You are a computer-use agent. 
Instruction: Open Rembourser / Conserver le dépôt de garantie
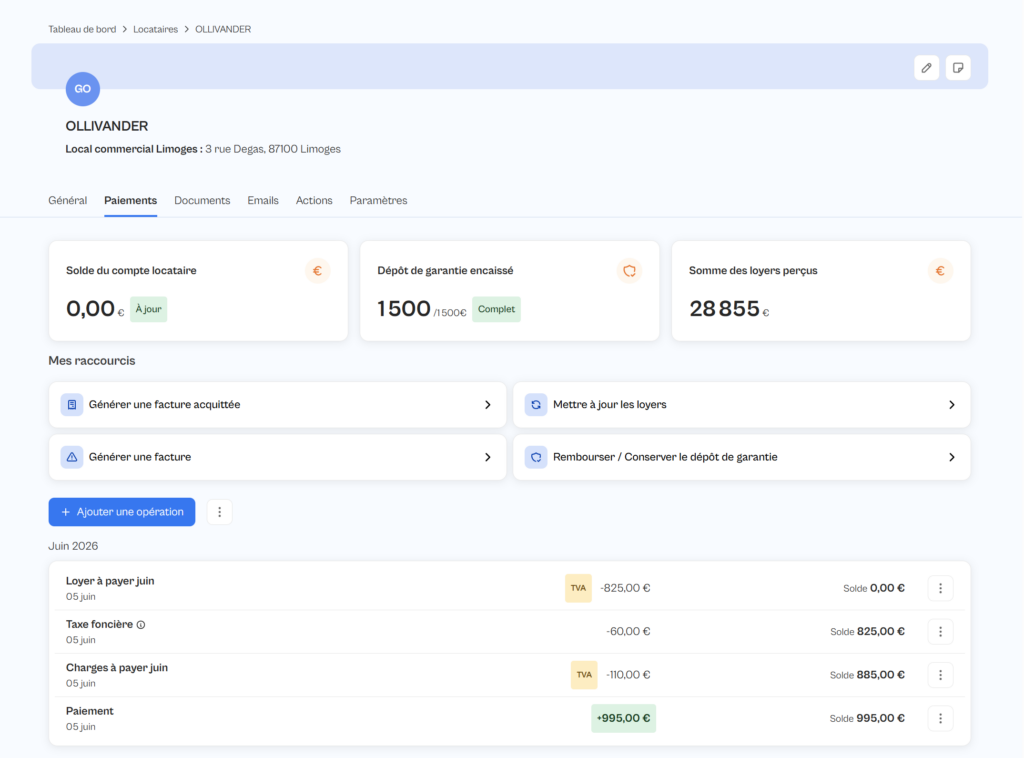click(742, 457)
